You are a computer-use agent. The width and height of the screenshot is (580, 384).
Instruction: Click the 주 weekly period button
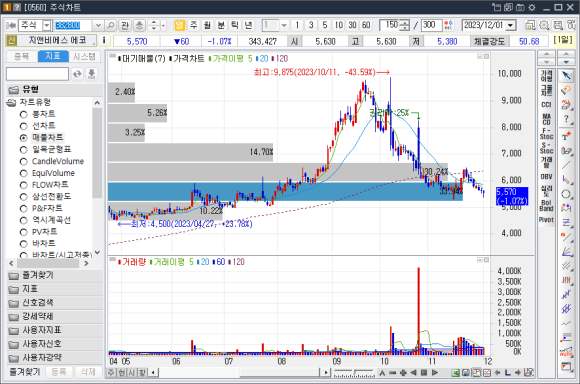pyautogui.click(x=193, y=25)
